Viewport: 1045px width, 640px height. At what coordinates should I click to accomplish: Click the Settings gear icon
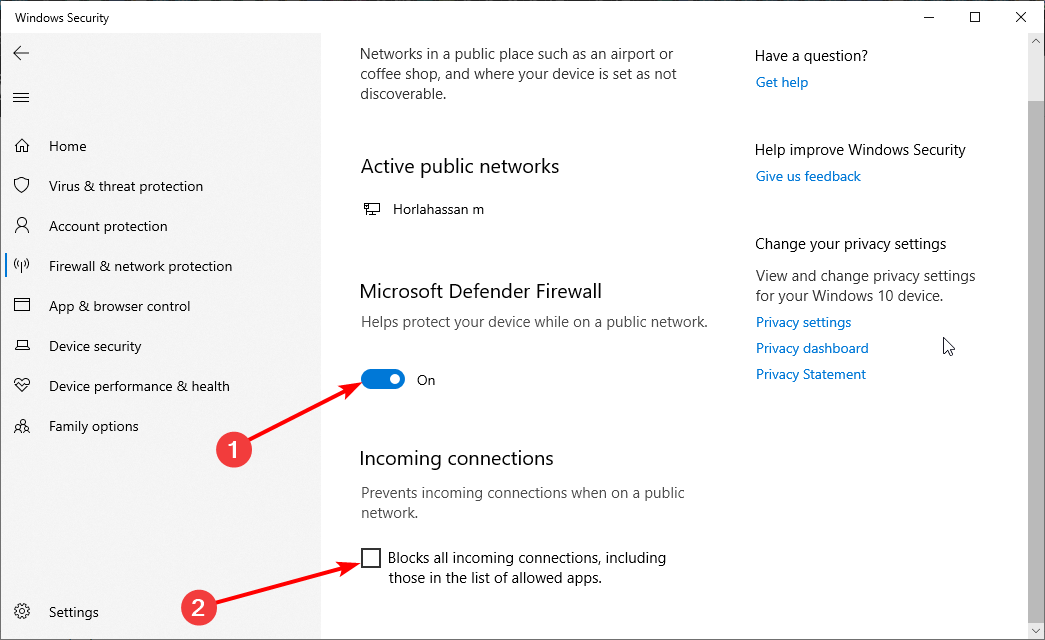click(22, 611)
